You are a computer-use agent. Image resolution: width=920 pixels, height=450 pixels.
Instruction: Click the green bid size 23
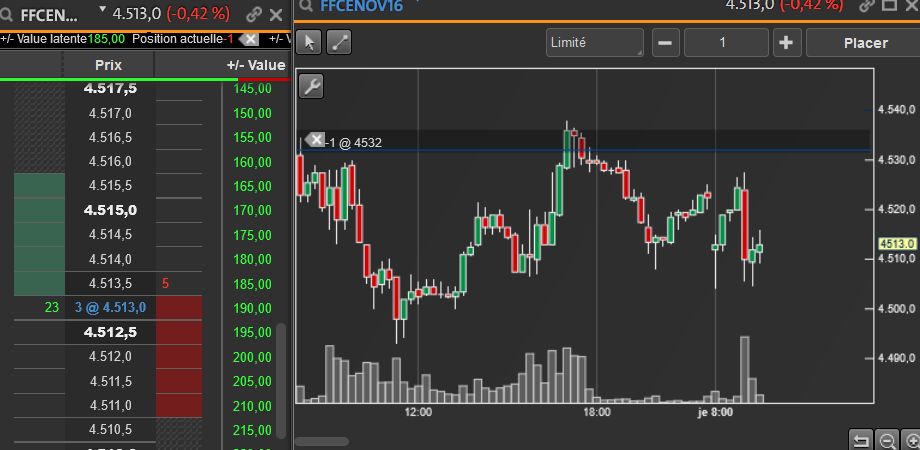[x=52, y=307]
